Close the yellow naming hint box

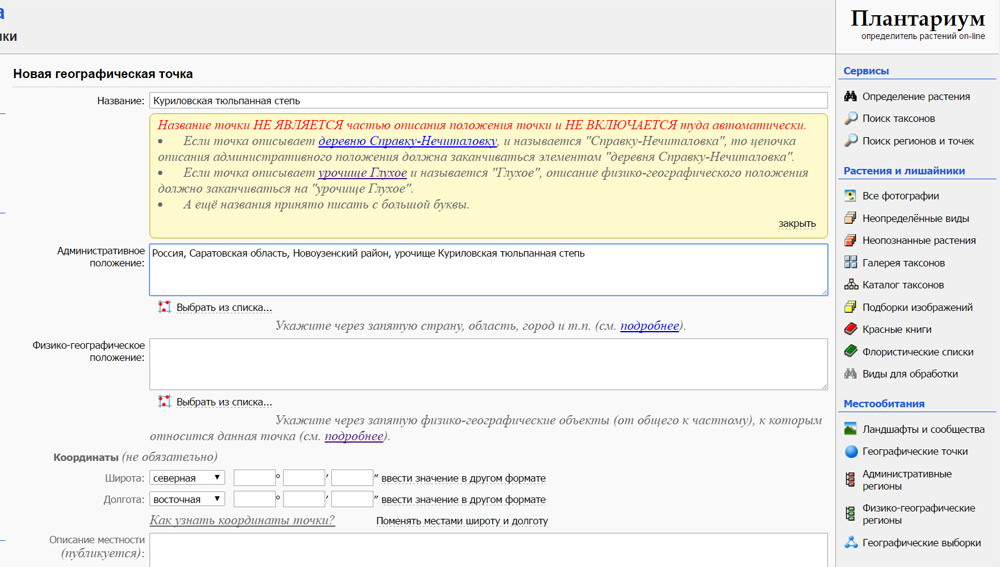point(797,224)
